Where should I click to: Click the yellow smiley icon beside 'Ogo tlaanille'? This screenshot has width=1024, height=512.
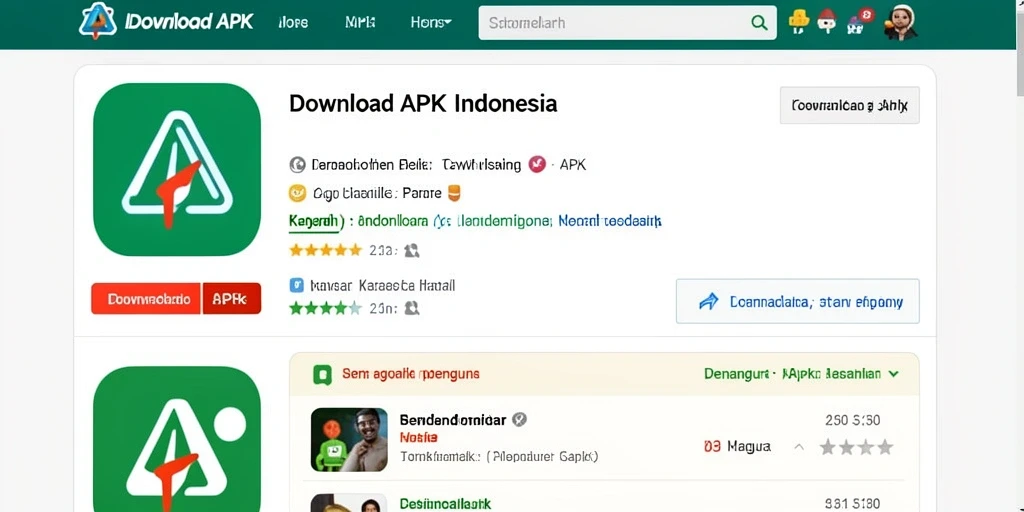tap(297, 193)
